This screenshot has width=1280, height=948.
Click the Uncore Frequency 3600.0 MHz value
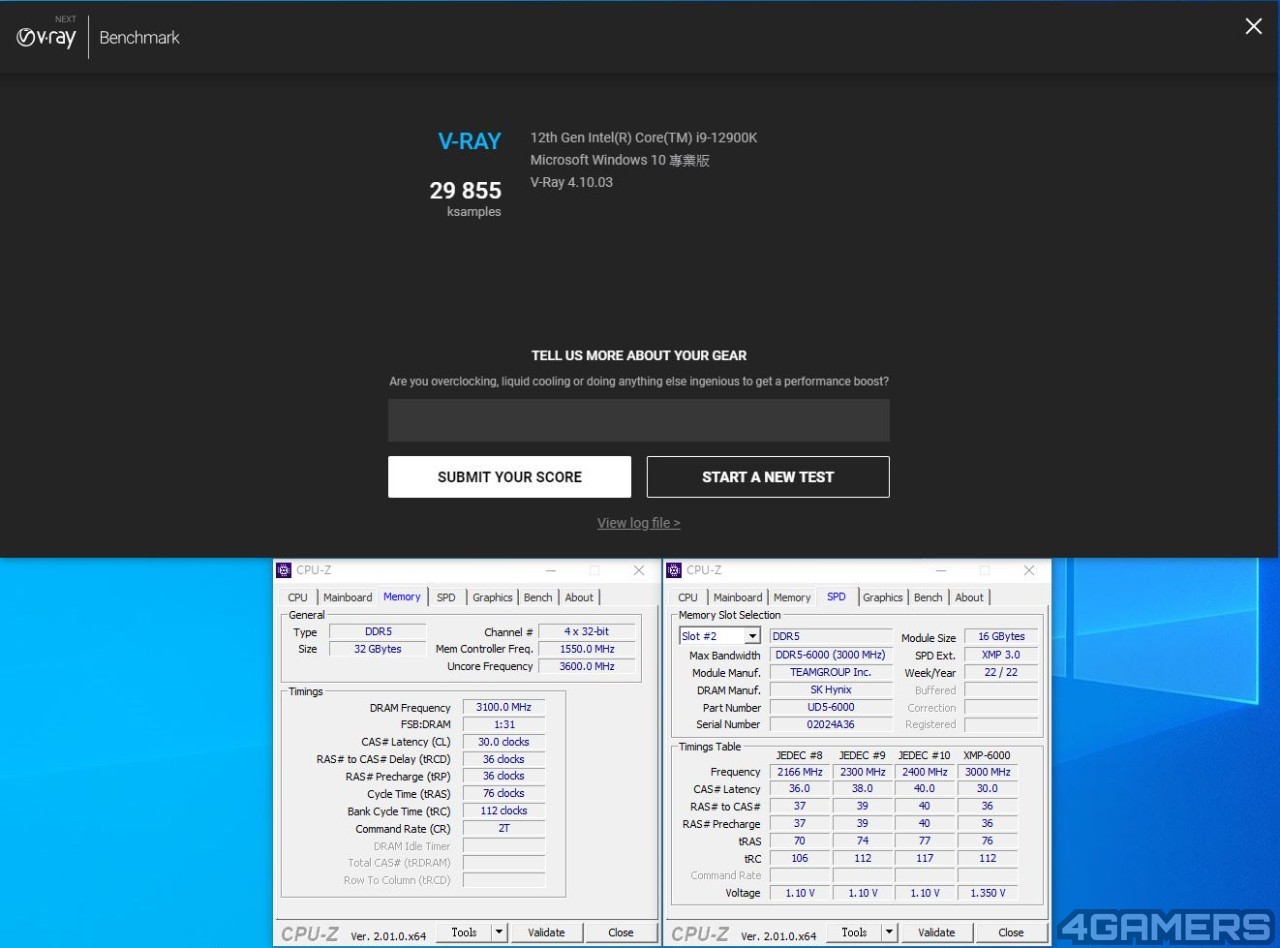(588, 666)
